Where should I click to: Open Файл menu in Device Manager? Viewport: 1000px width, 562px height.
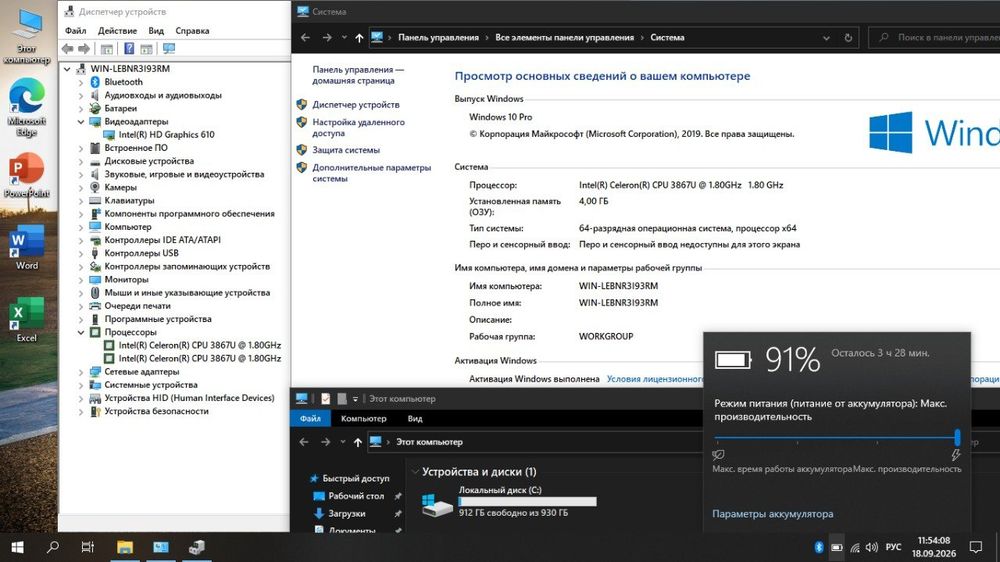75,31
